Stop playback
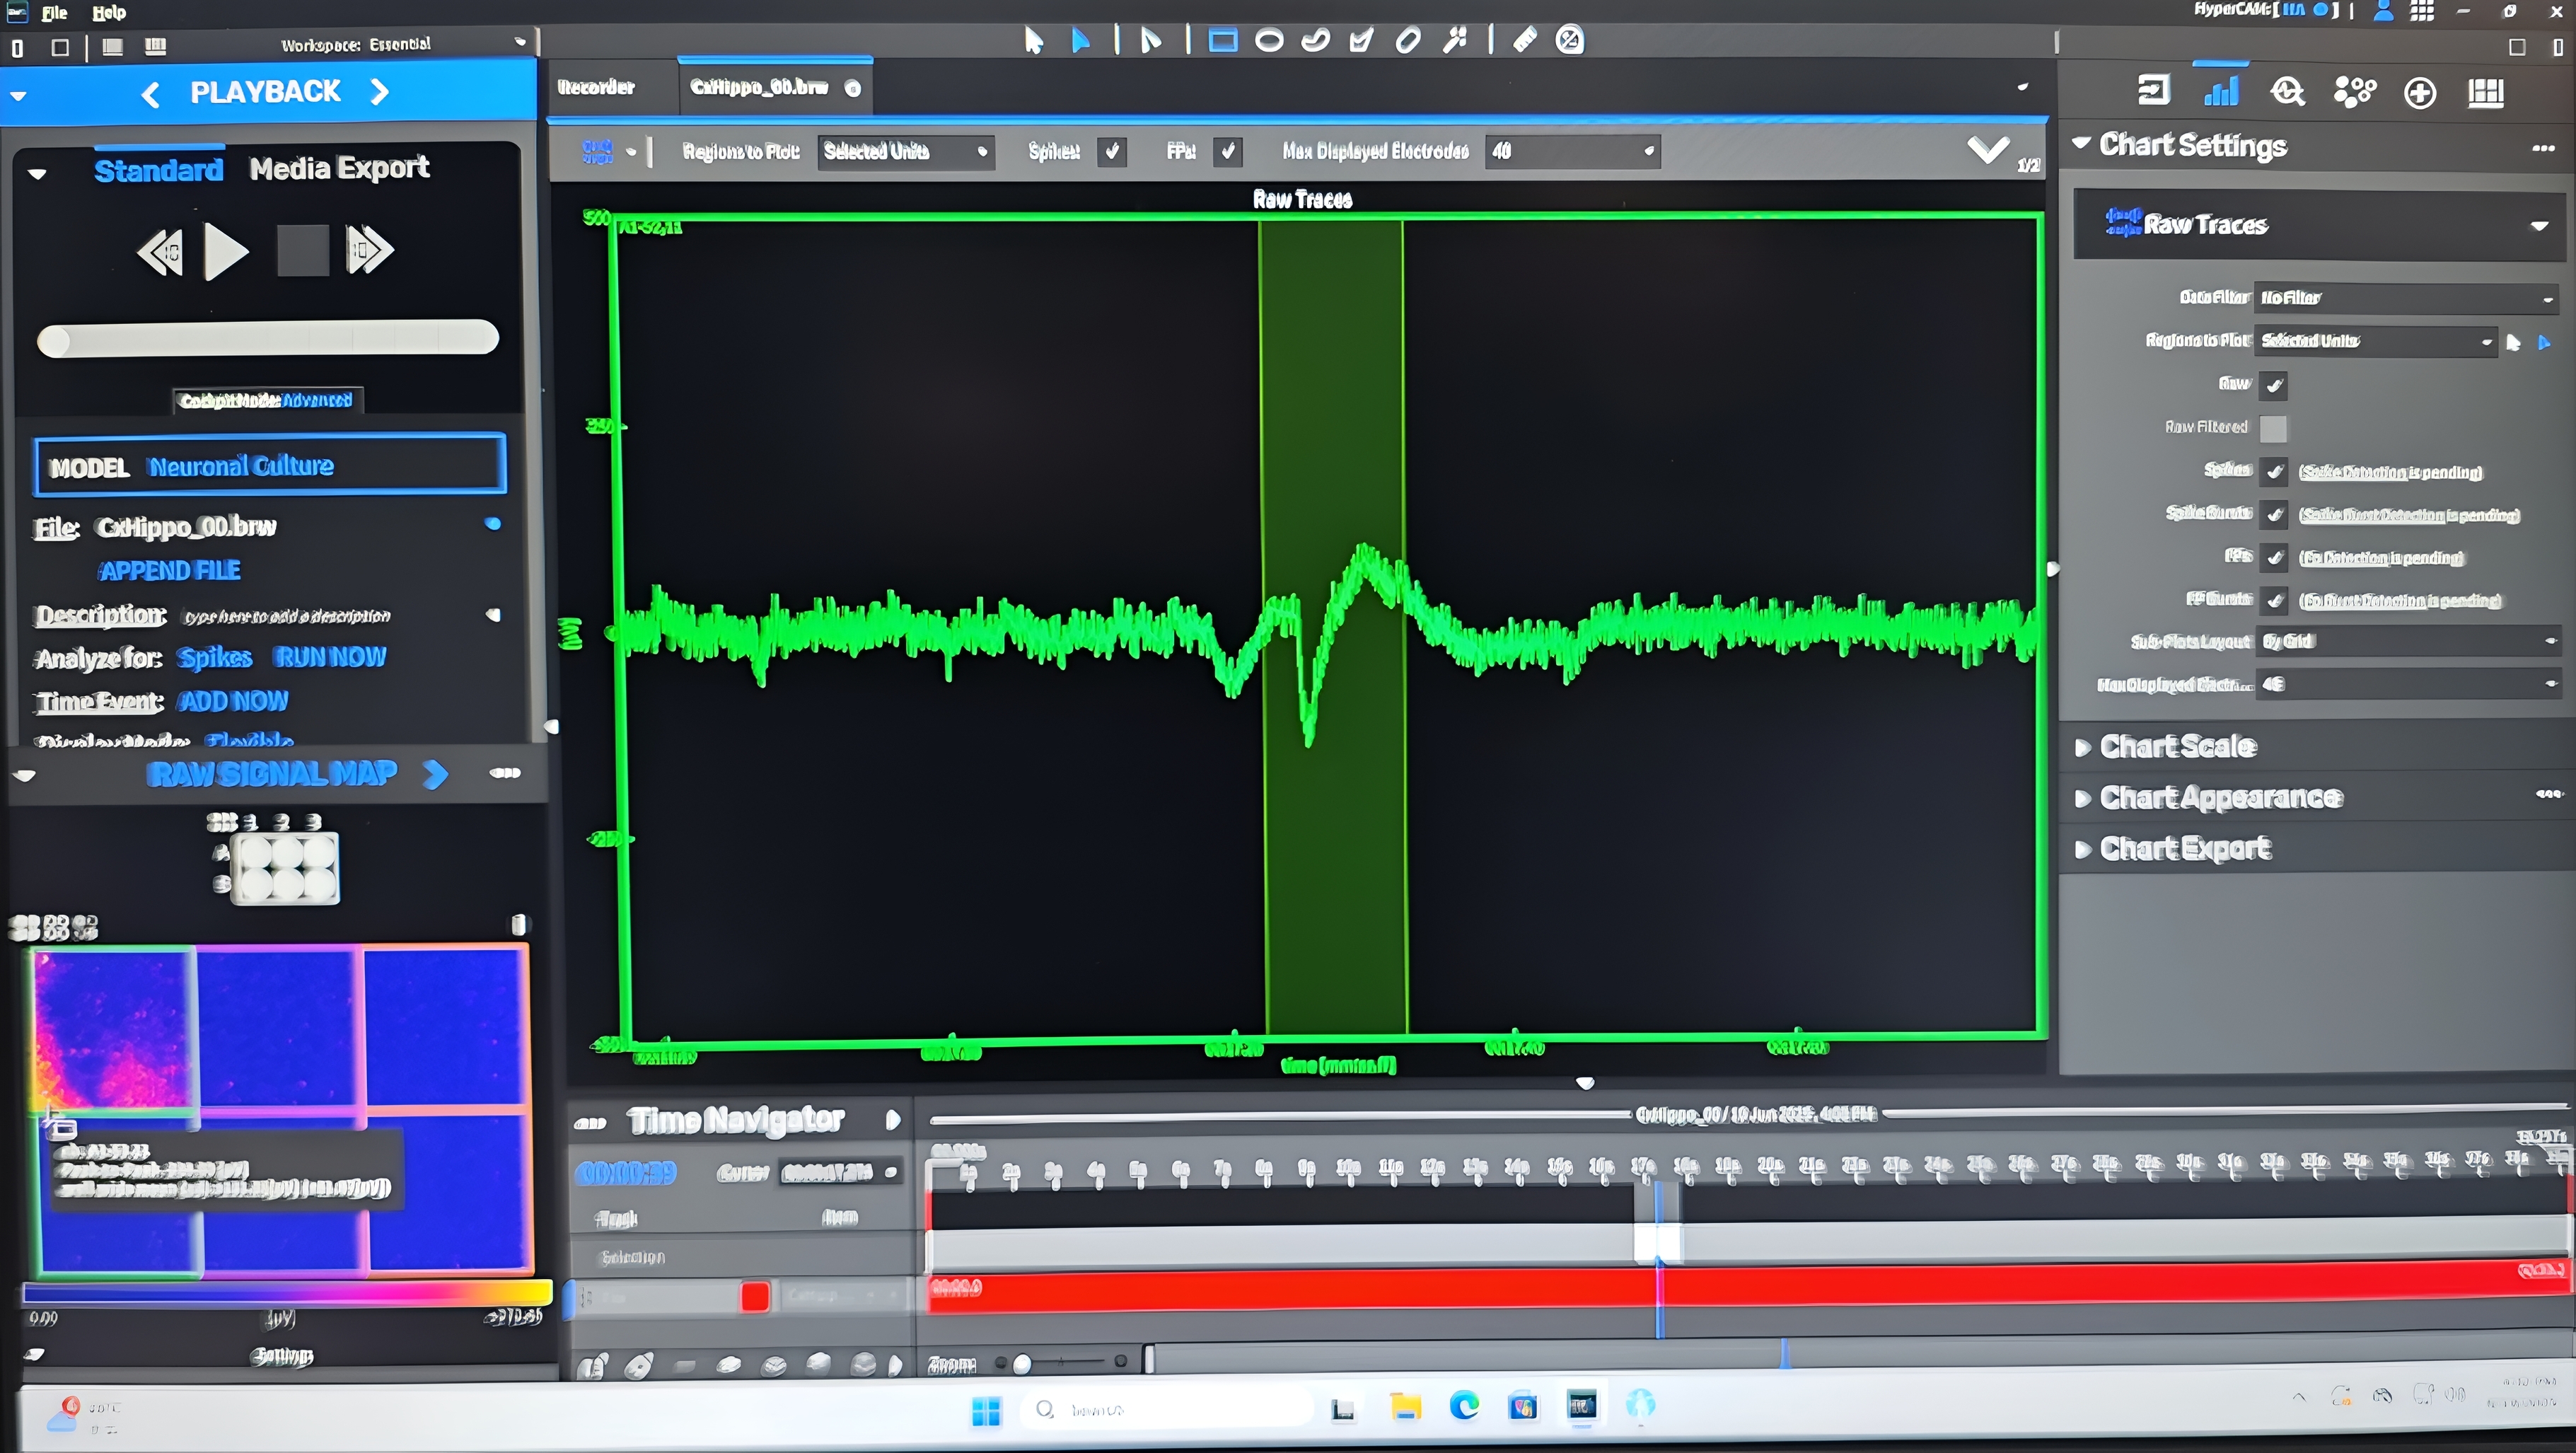This screenshot has height=1453, width=2576. (302, 250)
